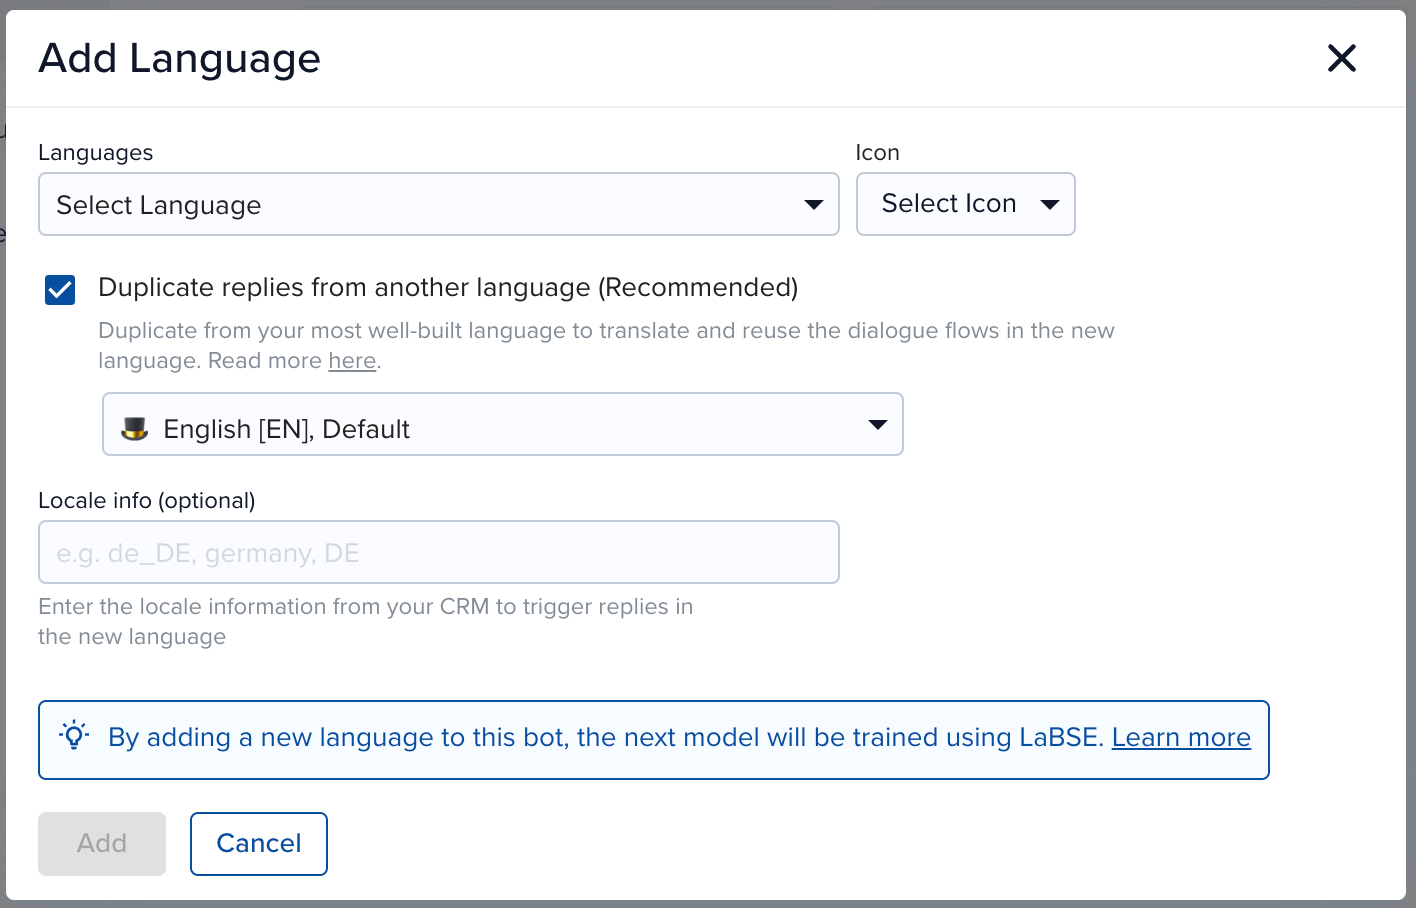Image resolution: width=1416 pixels, height=908 pixels.
Task: Uncheck Duplicate replies from another language
Action: click(x=60, y=290)
